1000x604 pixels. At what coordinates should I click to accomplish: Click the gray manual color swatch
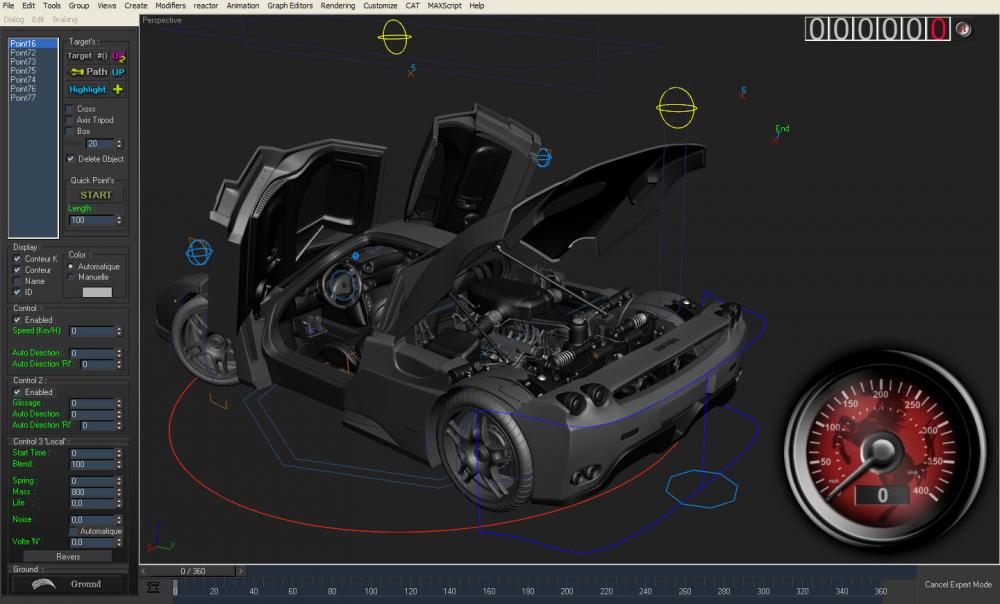(97, 292)
